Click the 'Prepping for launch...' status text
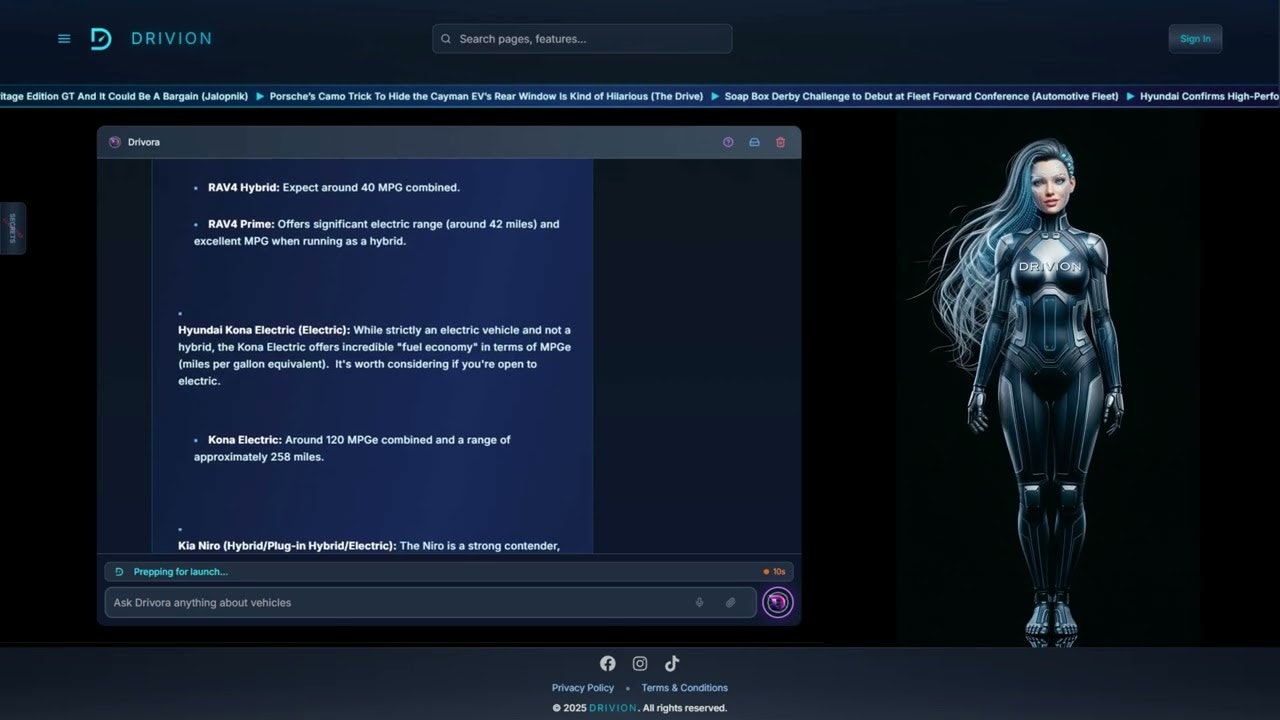The width and height of the screenshot is (1280, 720). [181, 572]
